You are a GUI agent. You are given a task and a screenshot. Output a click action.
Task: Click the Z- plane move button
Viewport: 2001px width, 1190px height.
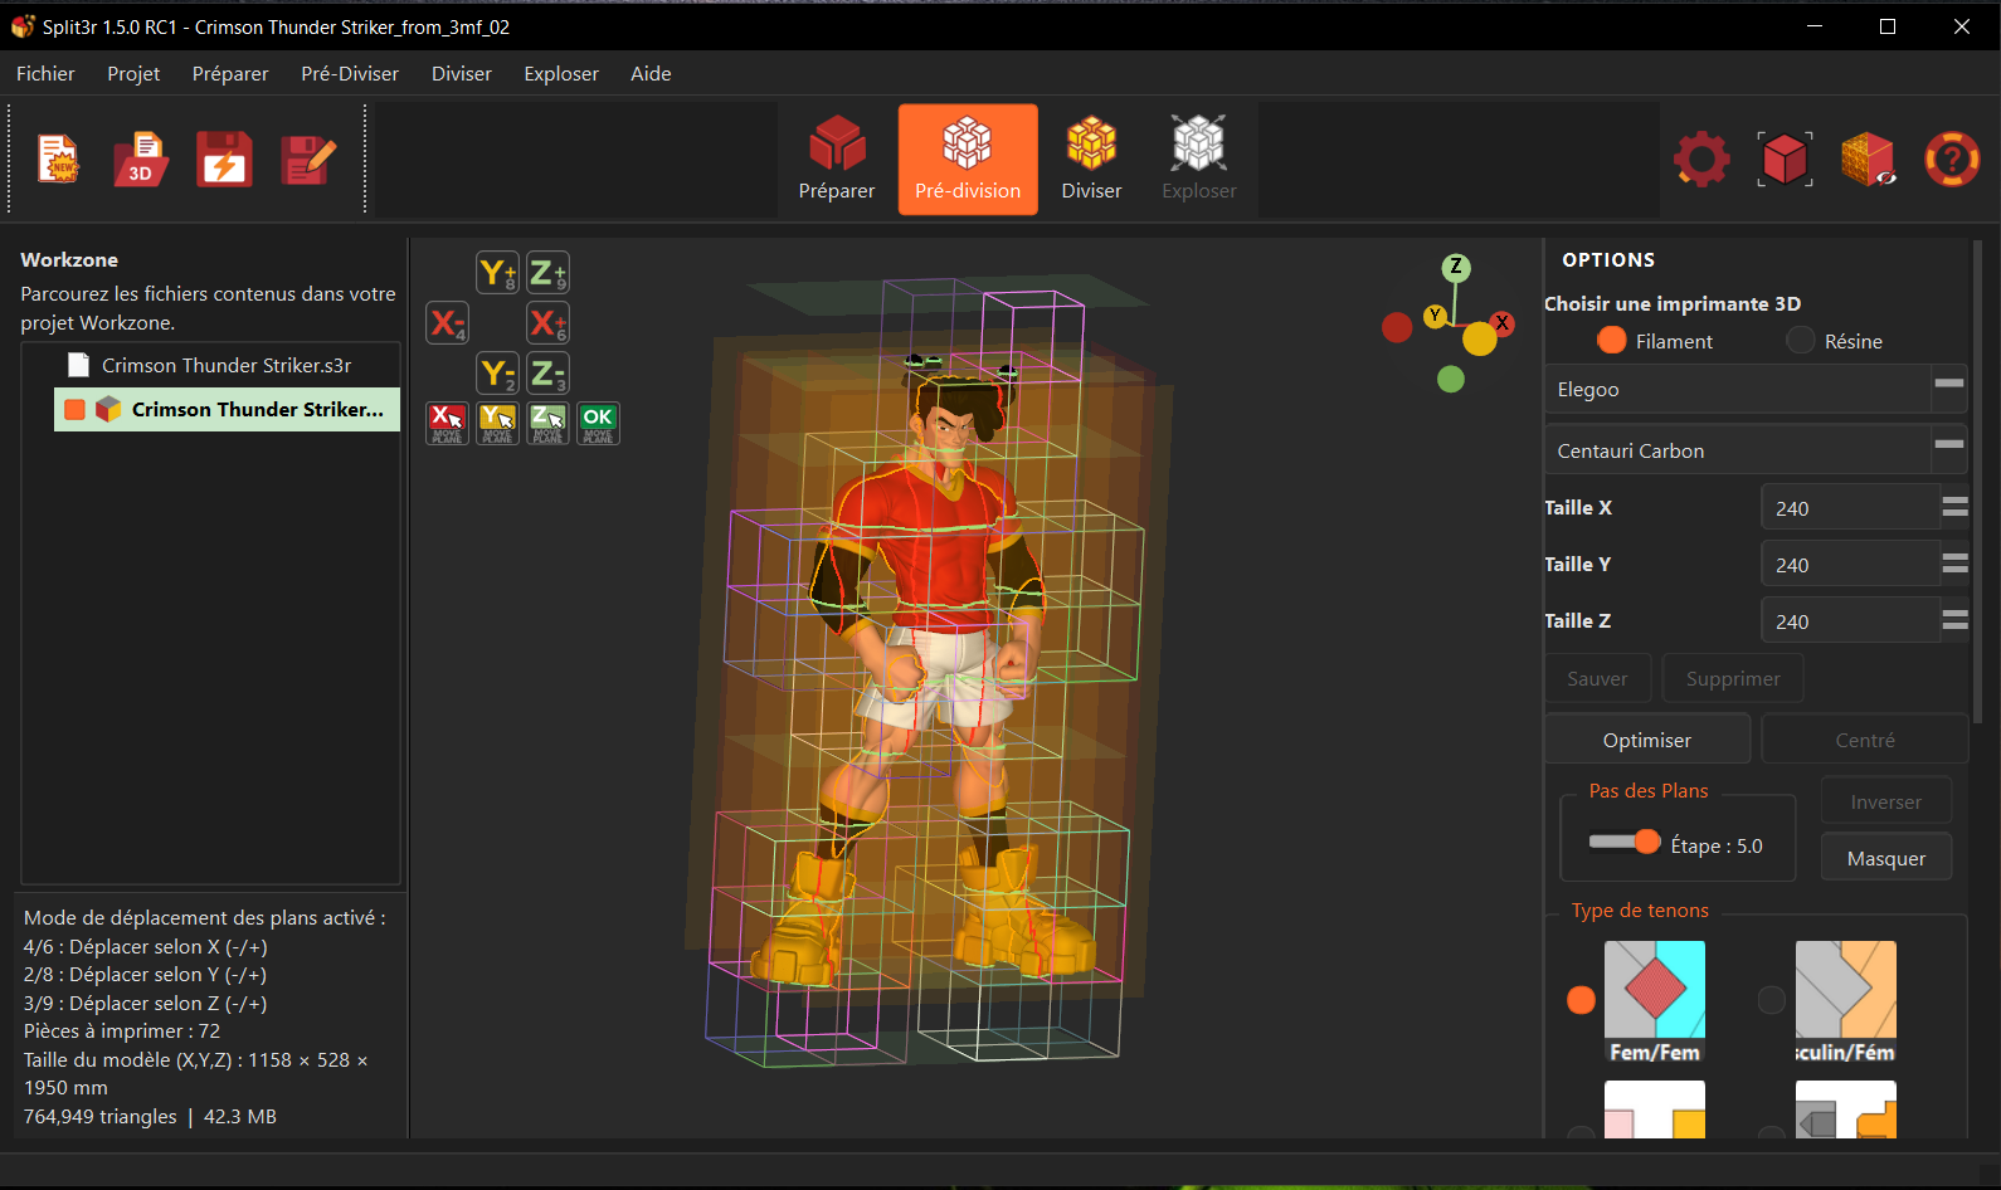pyautogui.click(x=548, y=373)
